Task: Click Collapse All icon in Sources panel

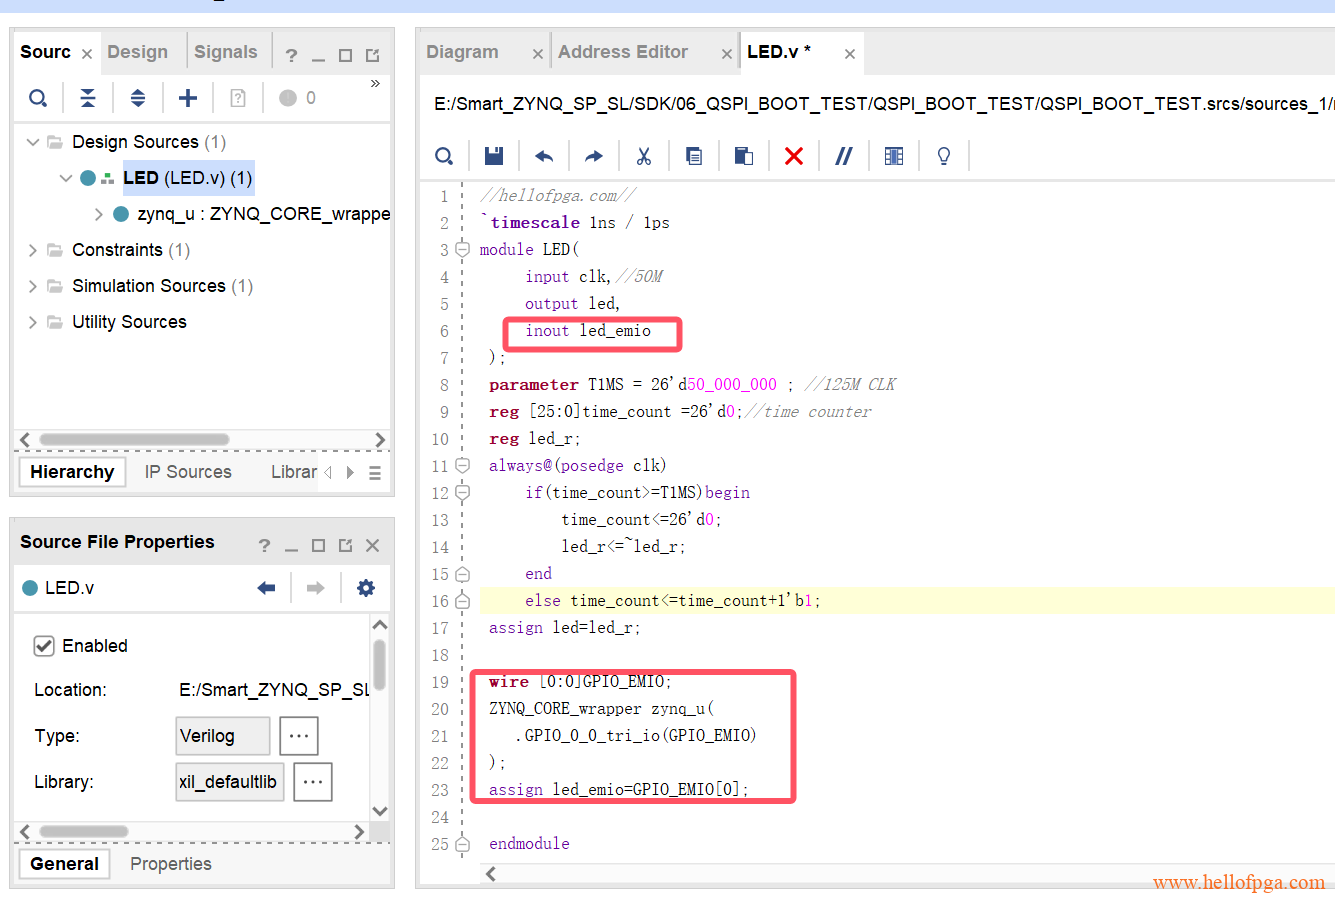Action: click(x=88, y=98)
